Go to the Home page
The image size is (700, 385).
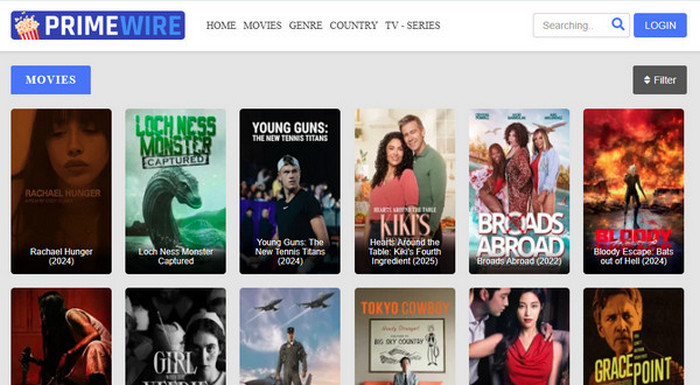tap(221, 25)
